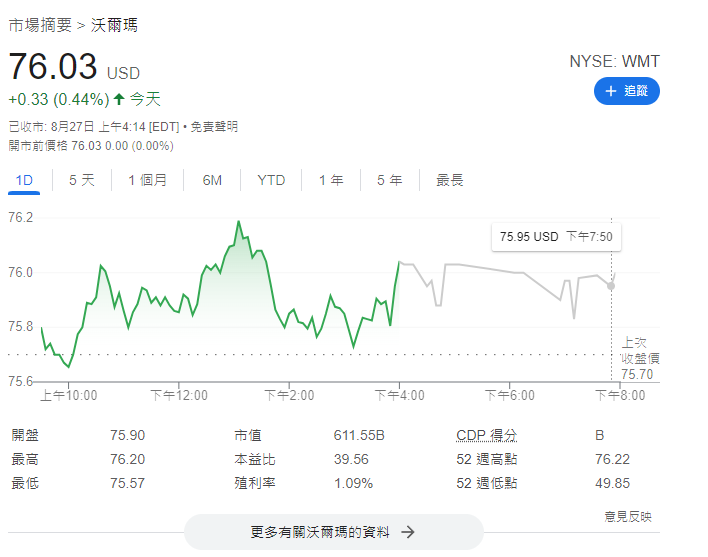Switch to the 1 個月 chart range
The image size is (708, 557).
point(147,181)
